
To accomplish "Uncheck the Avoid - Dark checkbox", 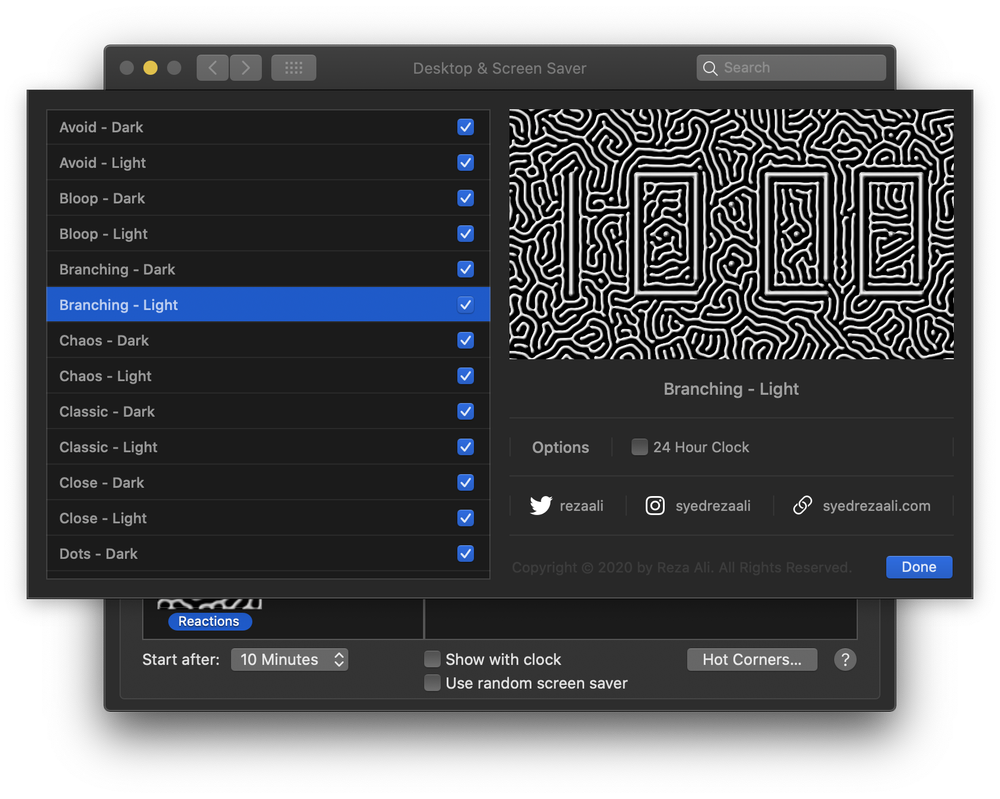I will (465, 127).
